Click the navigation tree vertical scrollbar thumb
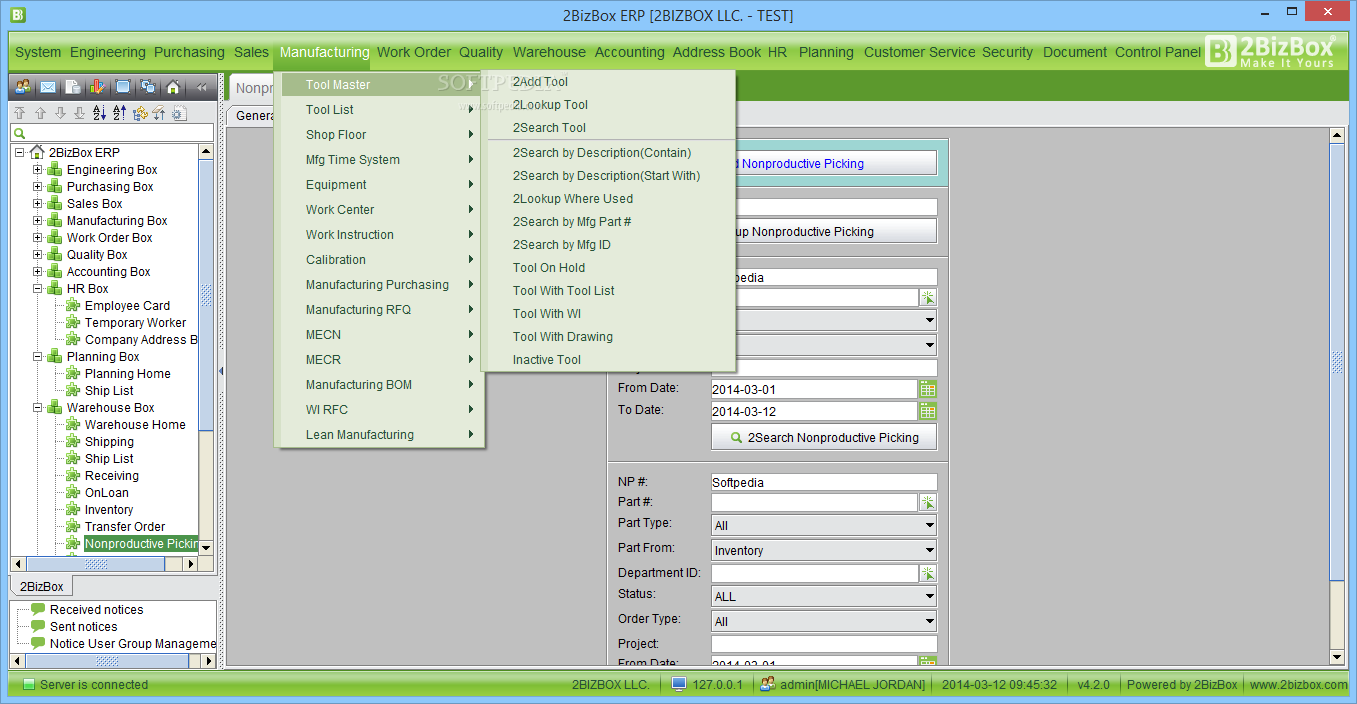The width and height of the screenshot is (1357, 704). [206, 295]
